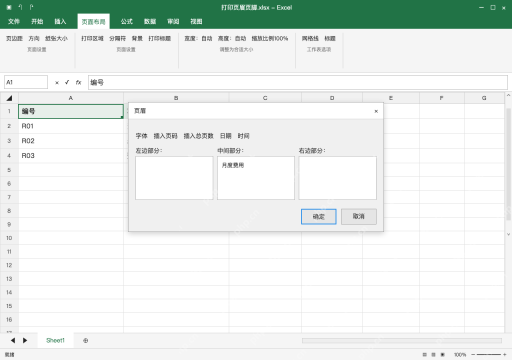This screenshot has width=512, height=360.
Task: Select the 页面布局 page layout tab
Action: click(94, 22)
